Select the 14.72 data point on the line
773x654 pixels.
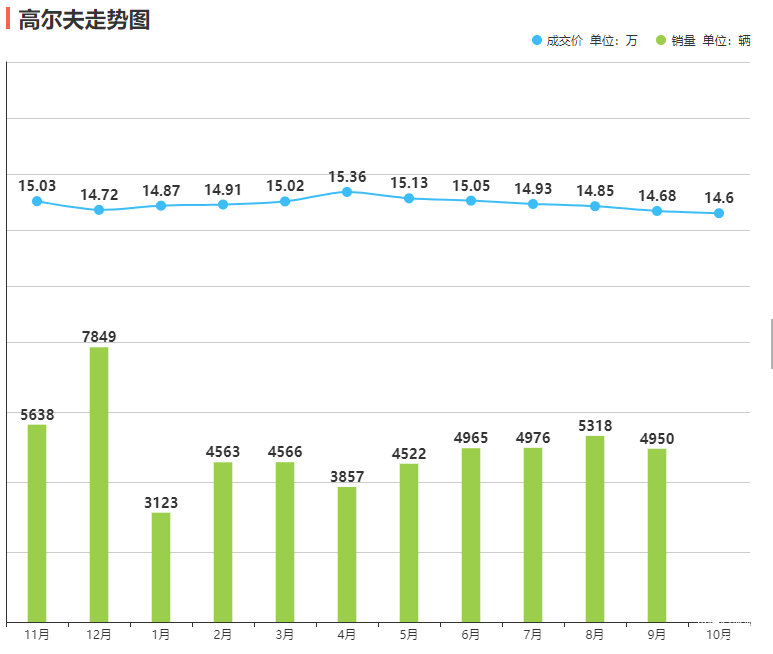click(99, 210)
